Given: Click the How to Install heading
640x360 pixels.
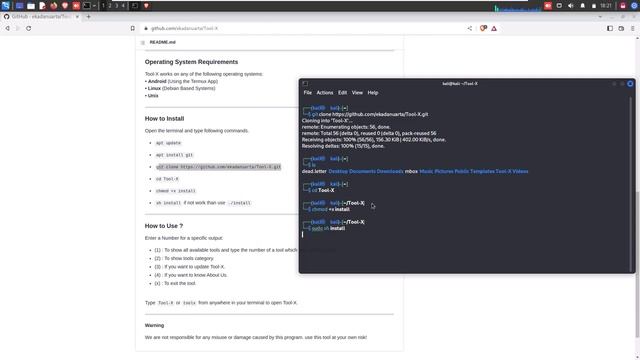Looking at the screenshot, I should tap(164, 119).
